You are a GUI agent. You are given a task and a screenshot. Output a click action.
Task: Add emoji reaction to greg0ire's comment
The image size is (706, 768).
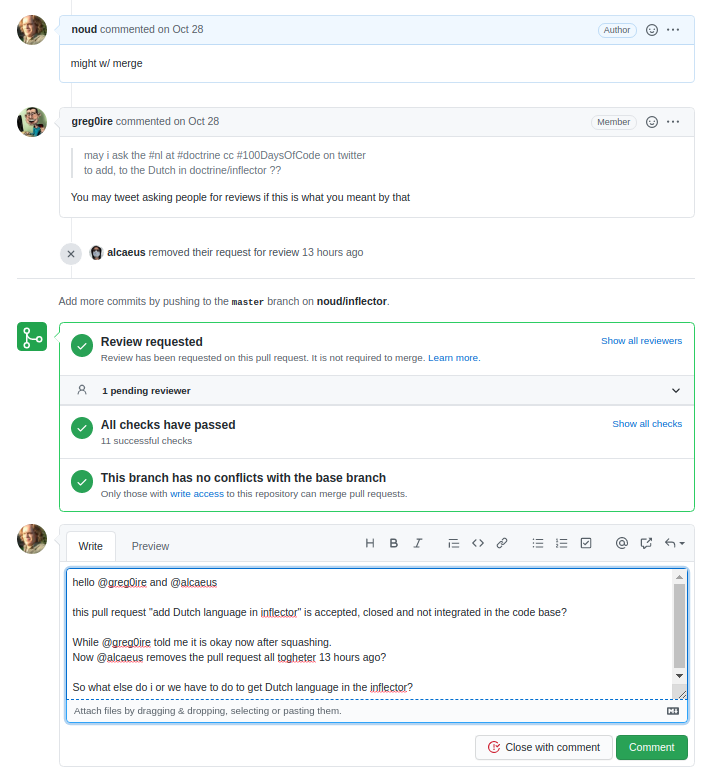tap(652, 122)
